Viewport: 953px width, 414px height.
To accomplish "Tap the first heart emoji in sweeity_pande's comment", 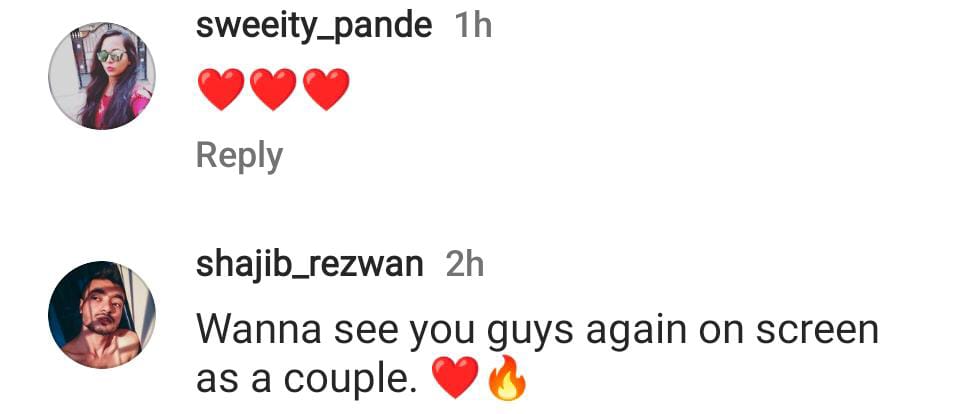I will (221, 89).
